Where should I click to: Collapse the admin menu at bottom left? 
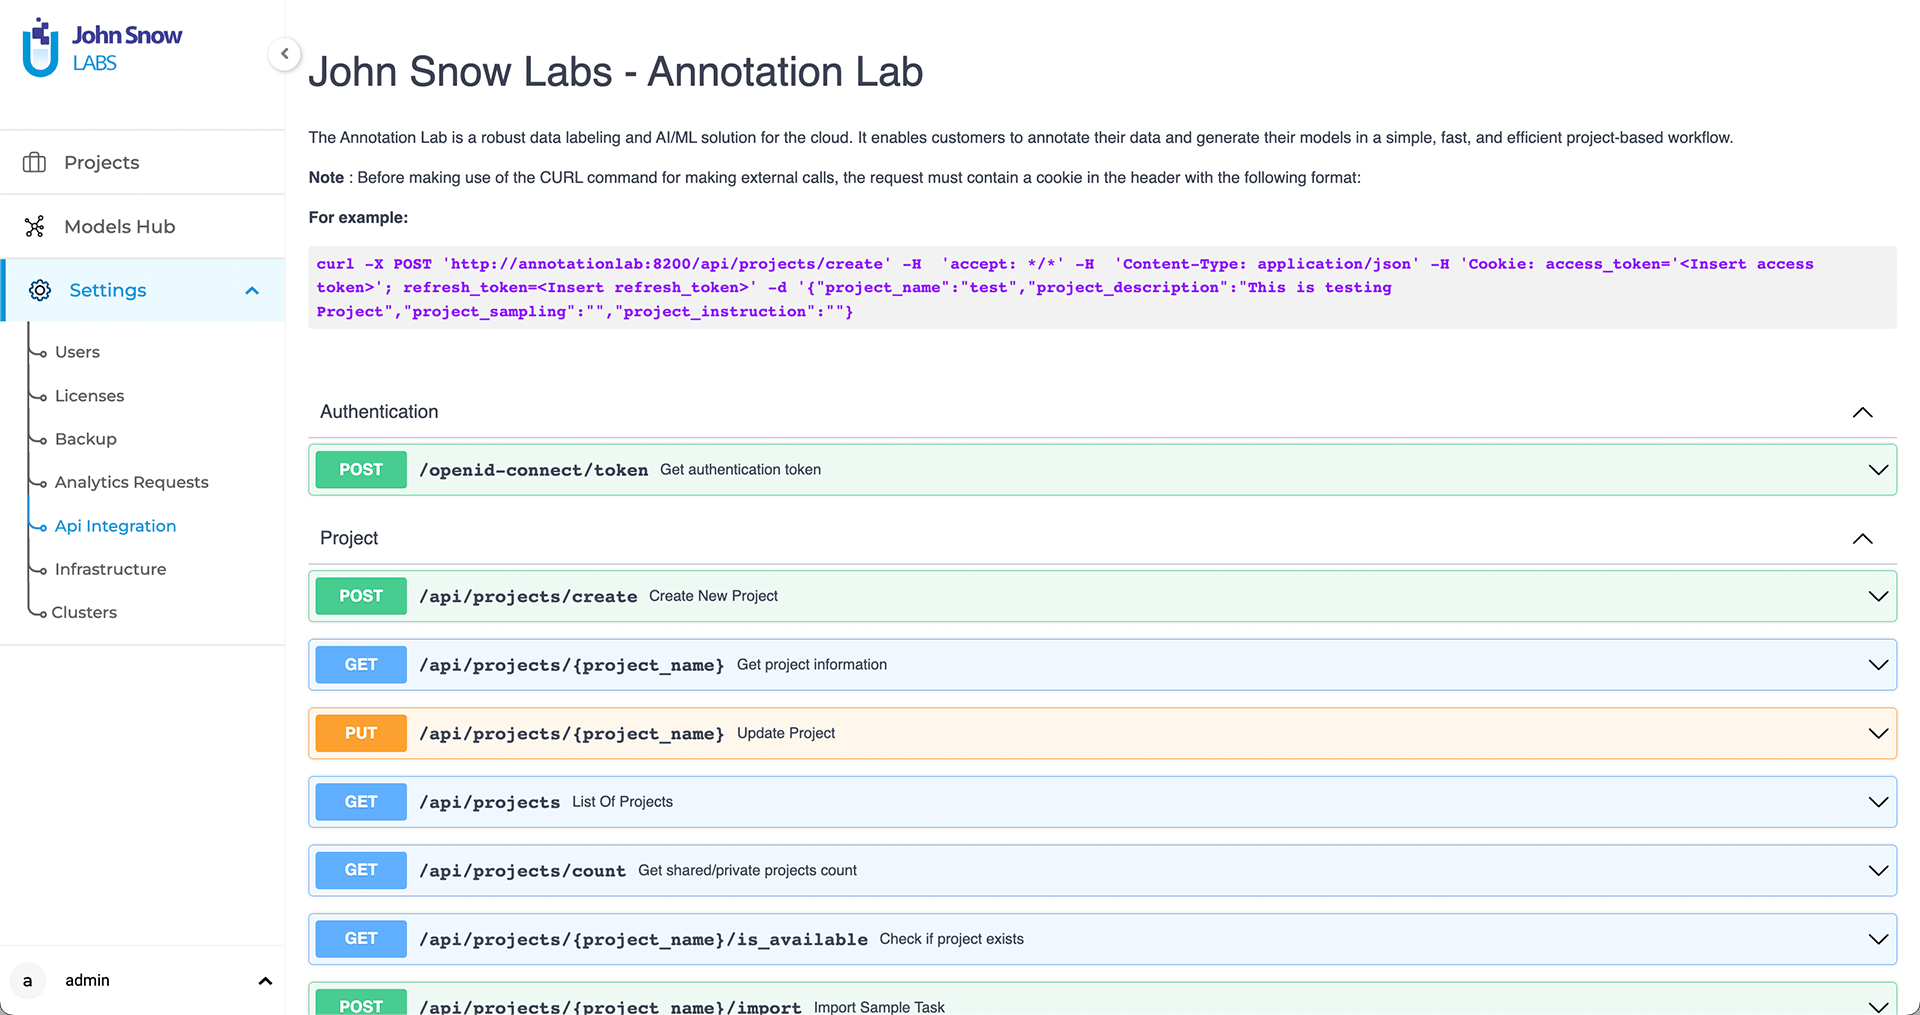265,981
